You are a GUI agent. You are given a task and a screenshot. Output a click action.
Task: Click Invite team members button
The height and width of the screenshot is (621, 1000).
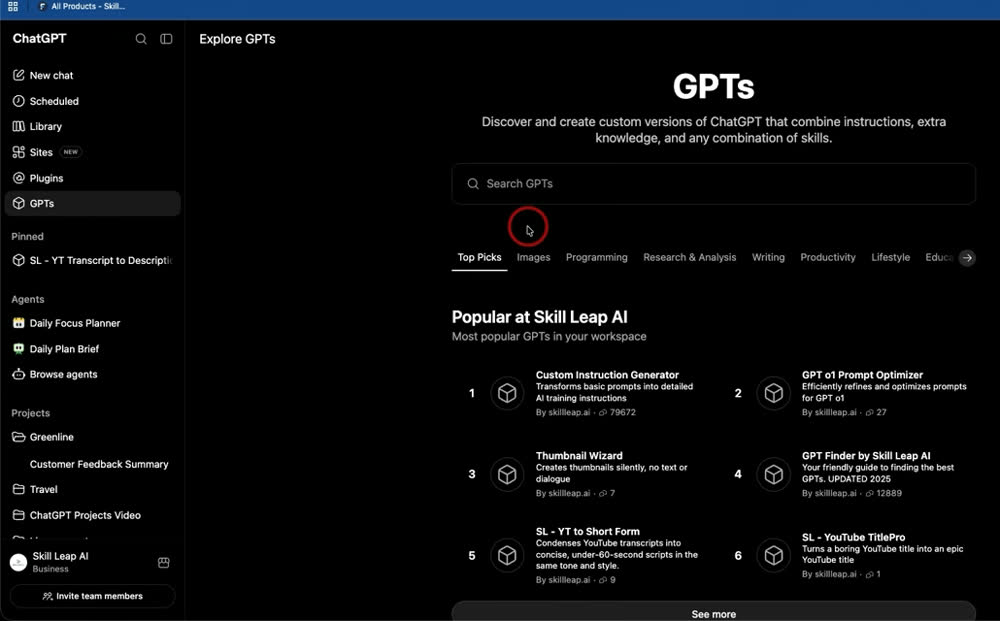(x=92, y=596)
